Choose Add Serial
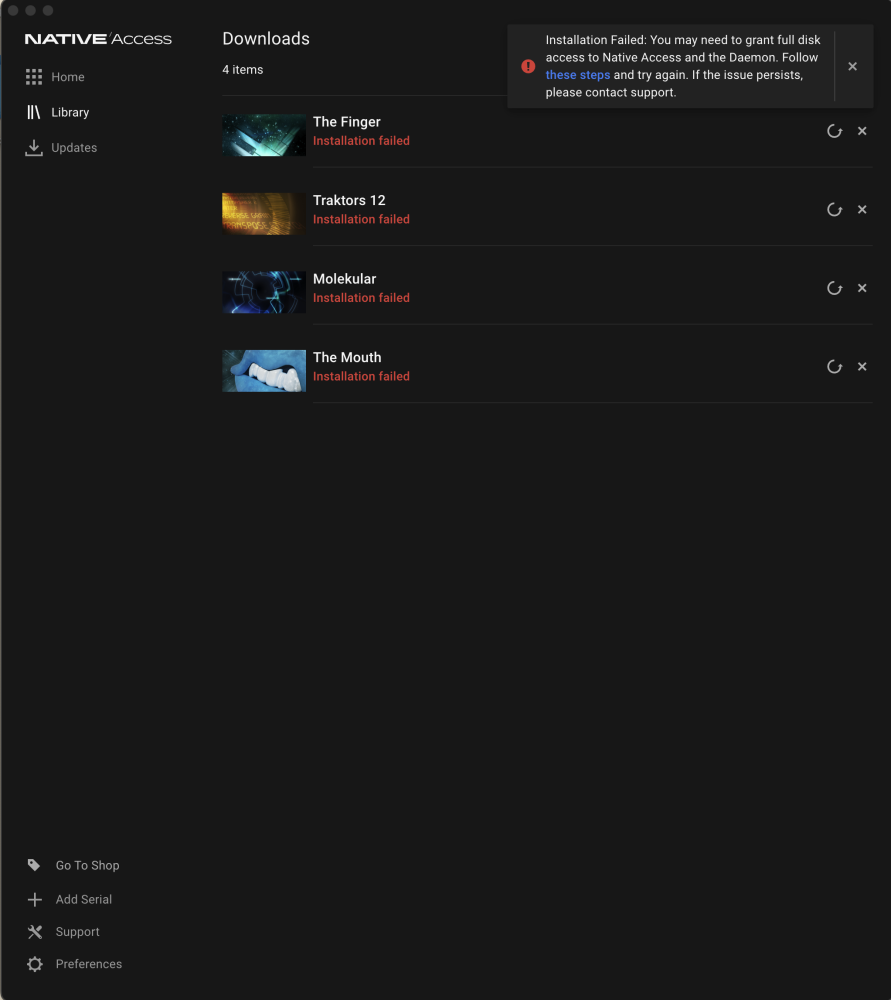The height and width of the screenshot is (1000, 891). [x=84, y=899]
